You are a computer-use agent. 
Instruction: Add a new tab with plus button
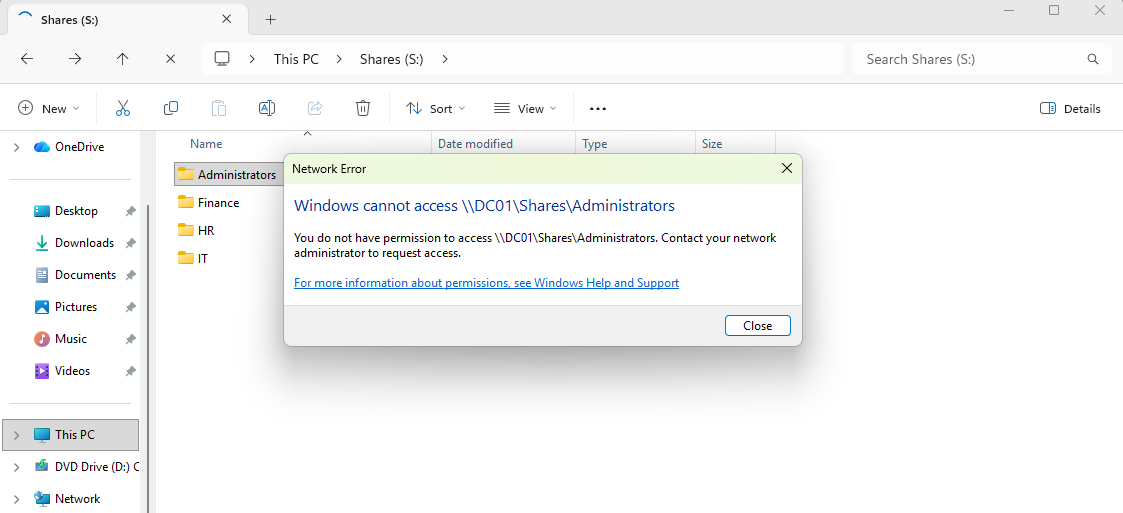coord(270,19)
